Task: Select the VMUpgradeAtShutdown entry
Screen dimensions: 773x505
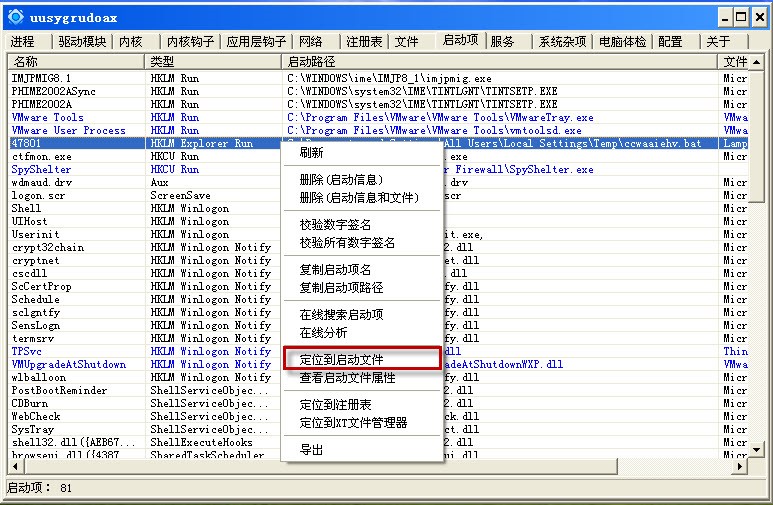Action: (379, 364)
